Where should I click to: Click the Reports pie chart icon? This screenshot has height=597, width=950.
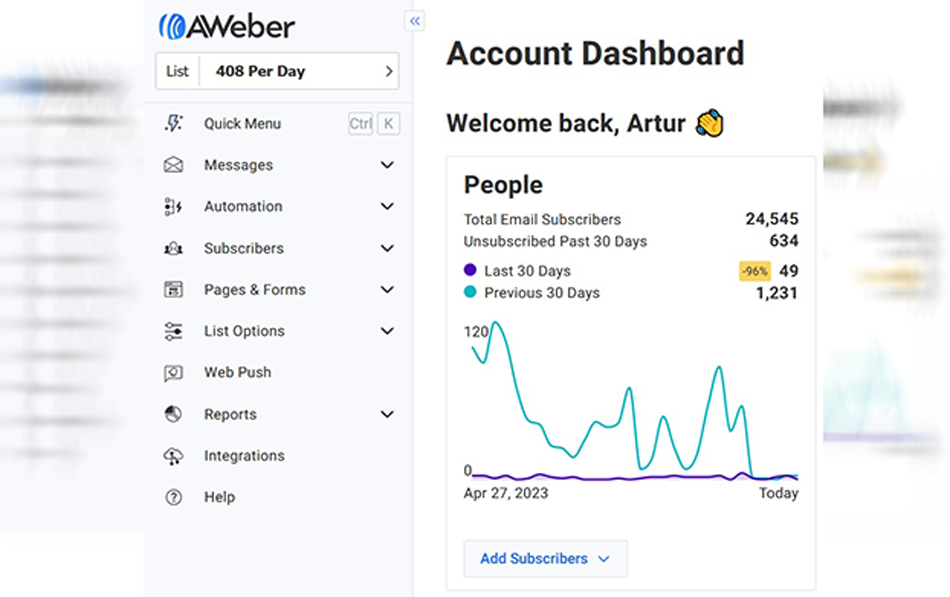(x=173, y=414)
